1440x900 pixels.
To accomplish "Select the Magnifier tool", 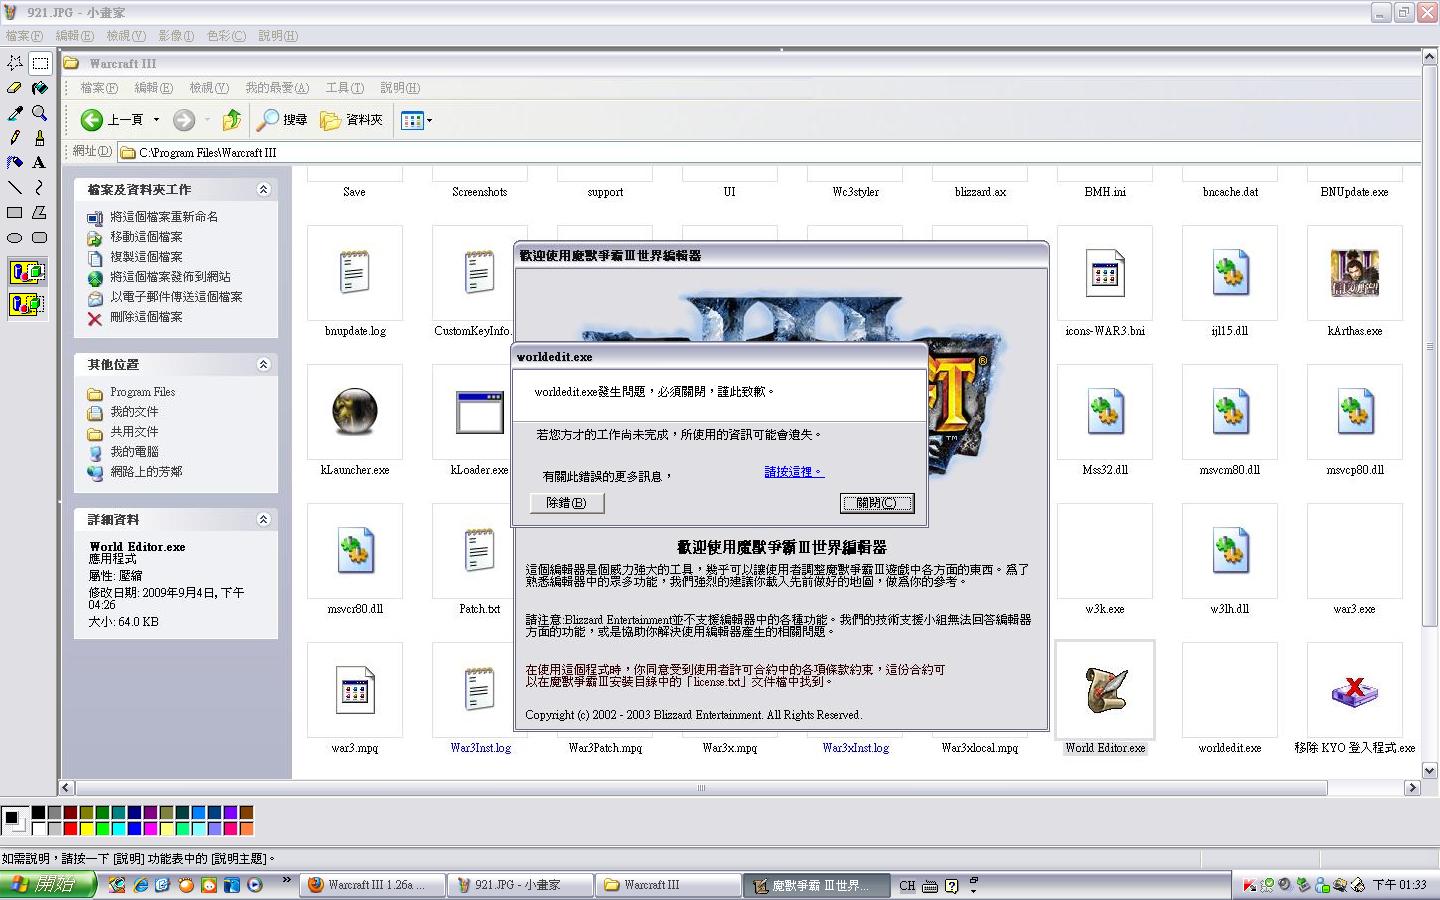I will [x=39, y=113].
